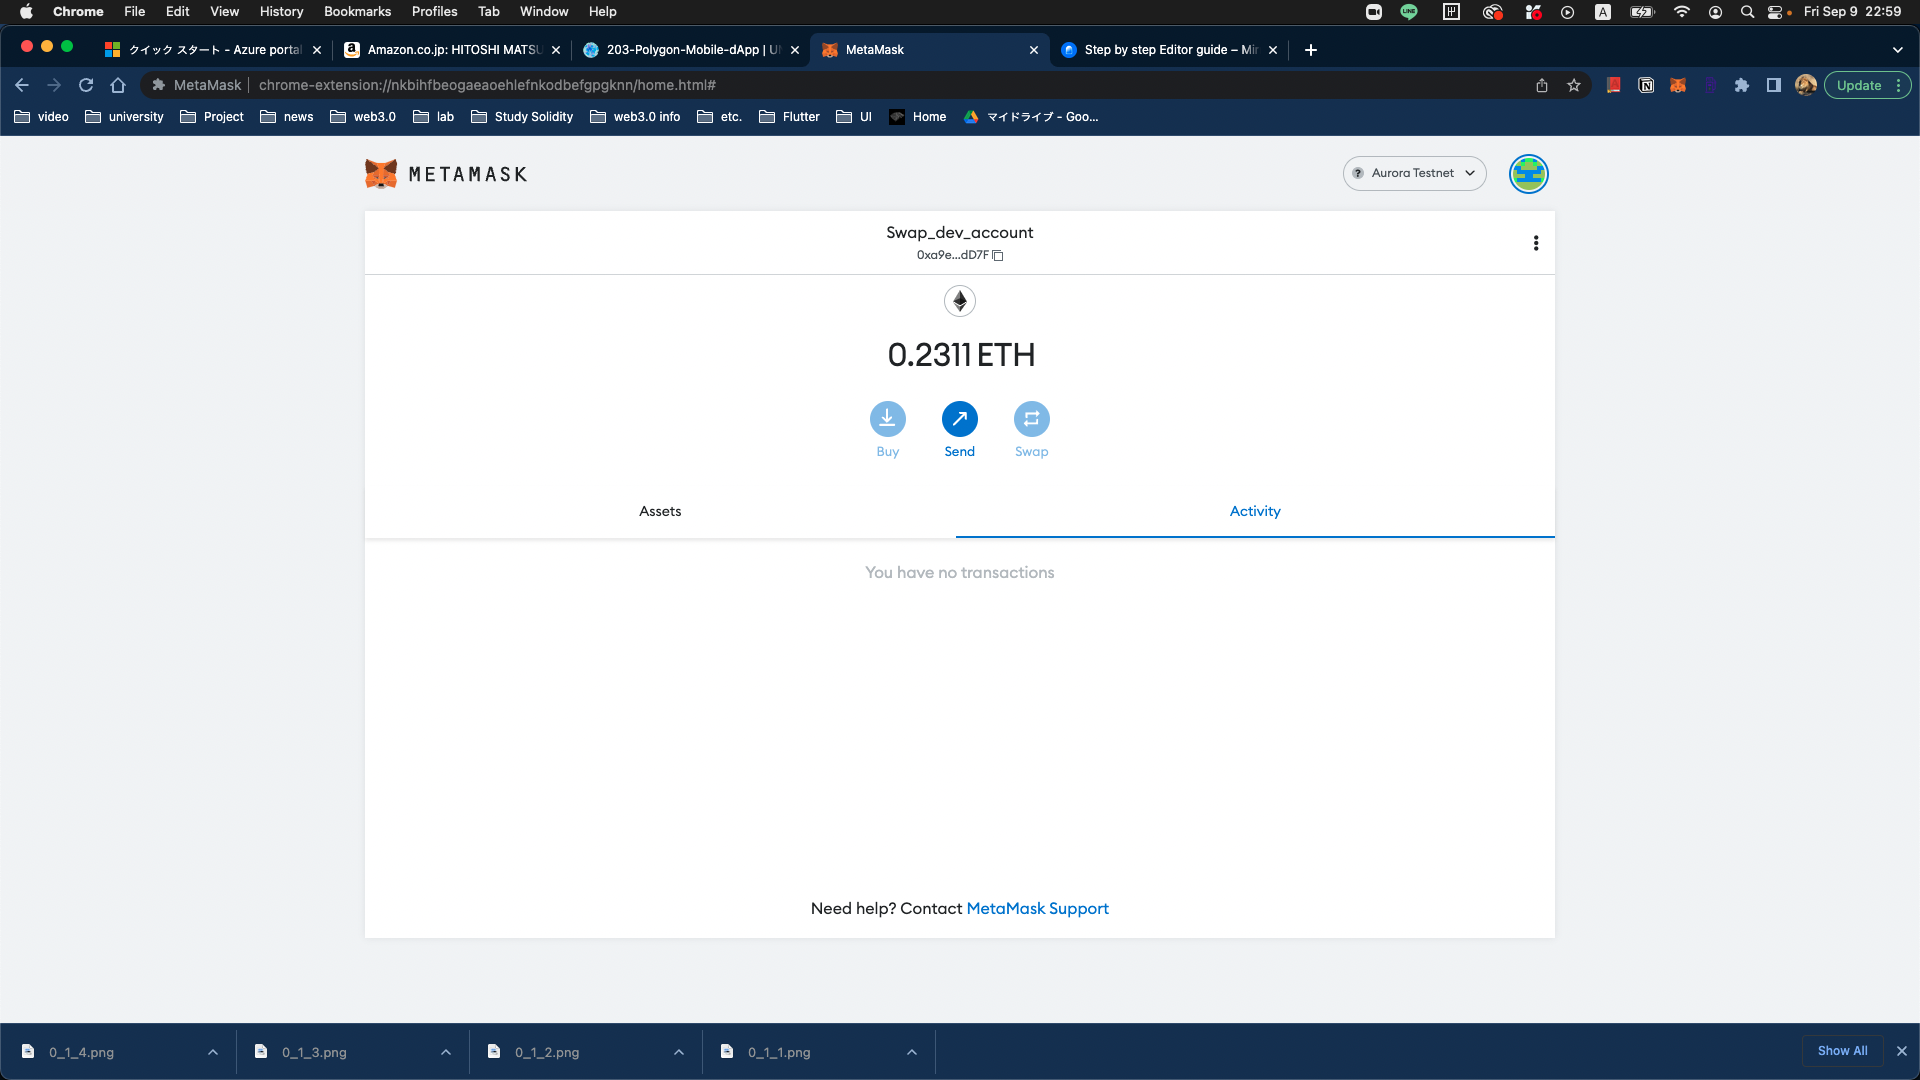Open the Wi-Fi status menu
Image resolution: width=1920 pixels, height=1080 pixels.
click(x=1682, y=12)
